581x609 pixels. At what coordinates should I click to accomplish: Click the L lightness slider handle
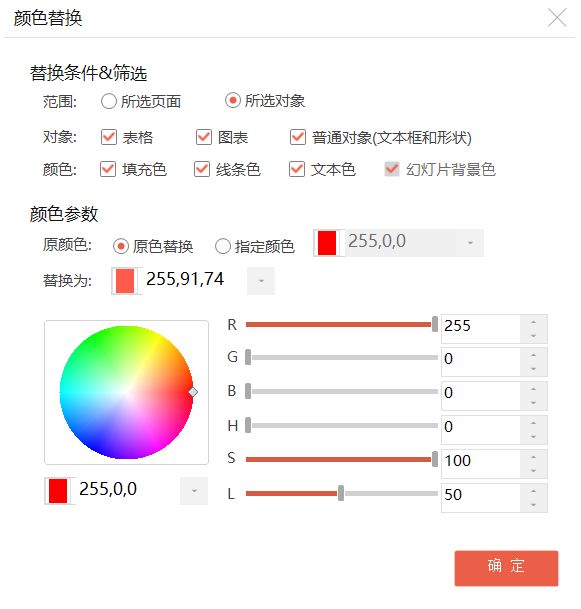pyautogui.click(x=341, y=493)
